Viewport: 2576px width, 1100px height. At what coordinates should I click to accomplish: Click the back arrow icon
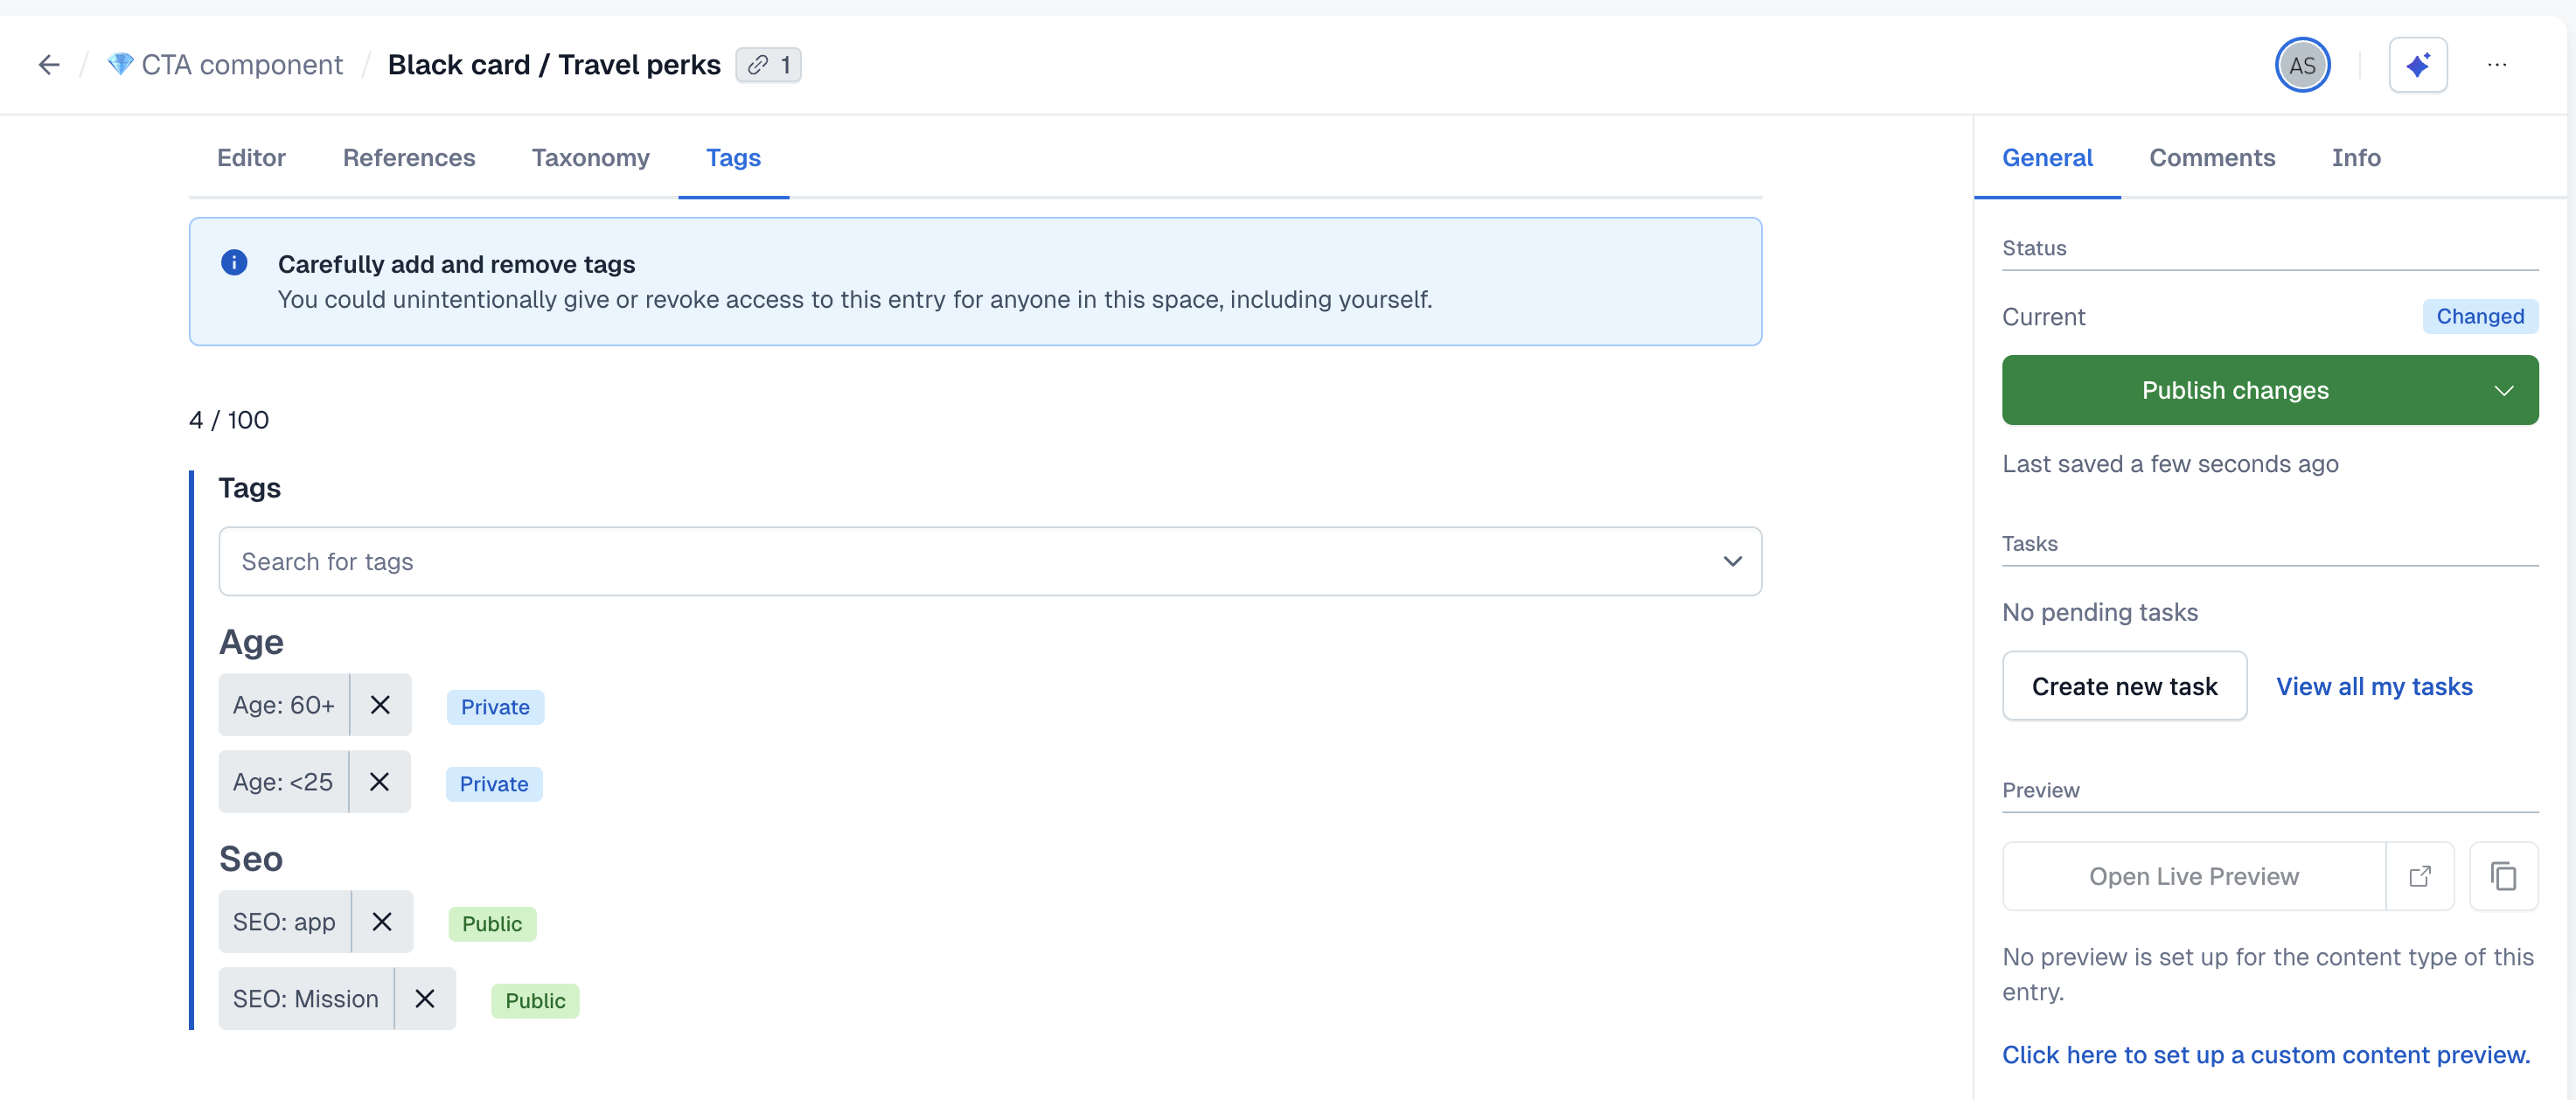click(48, 65)
